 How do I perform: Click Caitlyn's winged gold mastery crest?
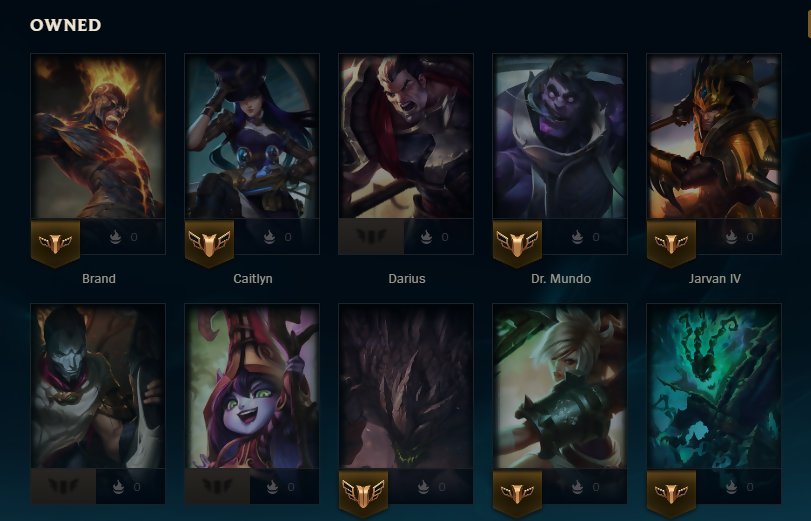tap(209, 243)
